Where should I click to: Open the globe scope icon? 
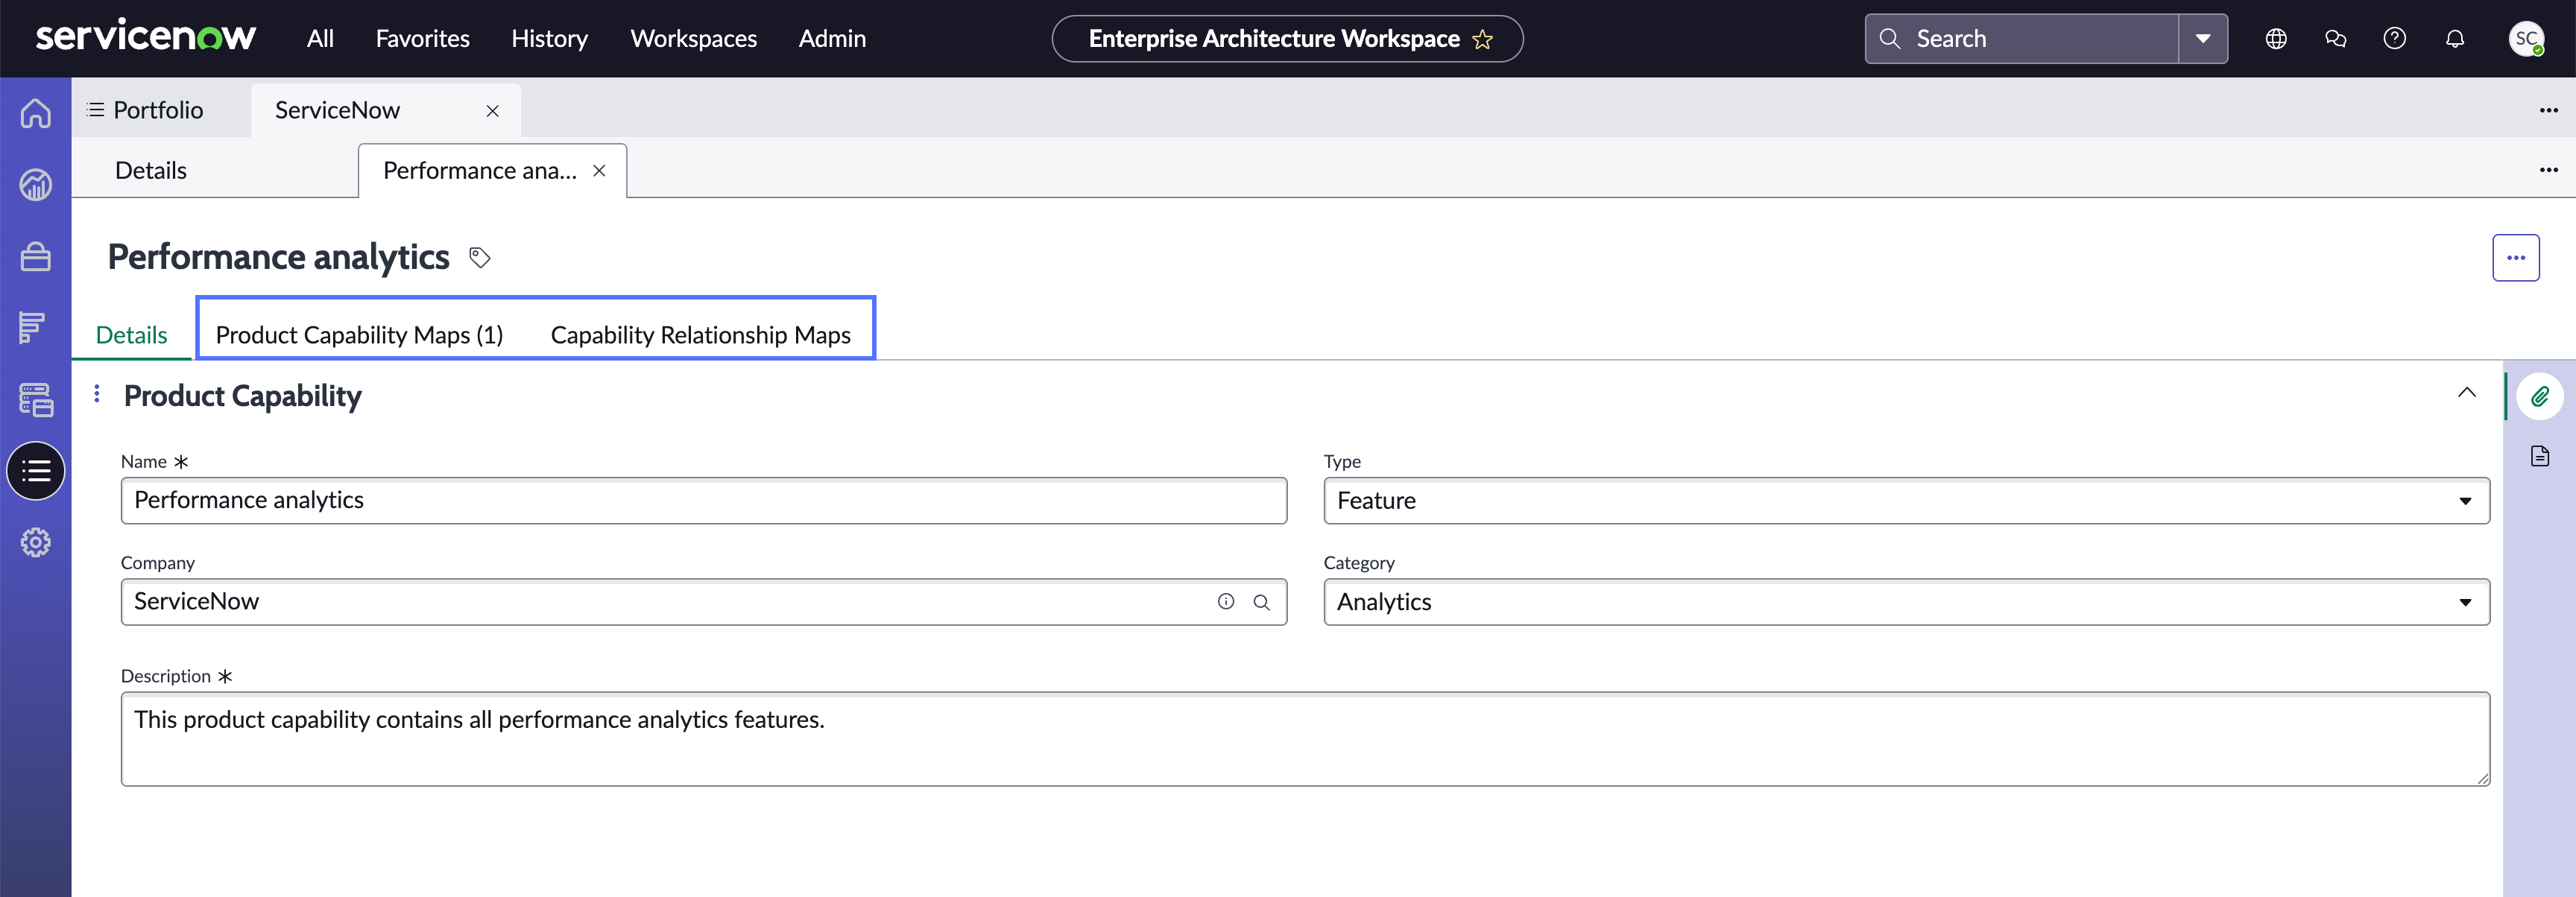coord(2276,39)
